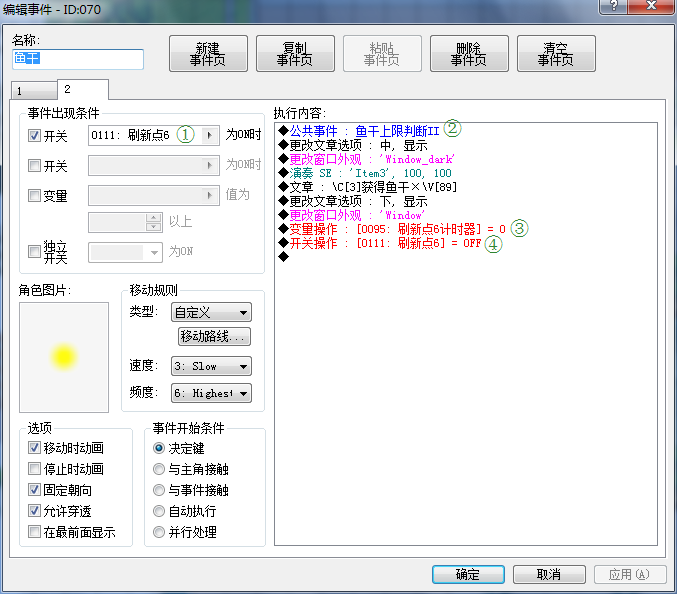
Task: Enable the second 开关 condition checkbox
Action: click(35, 166)
